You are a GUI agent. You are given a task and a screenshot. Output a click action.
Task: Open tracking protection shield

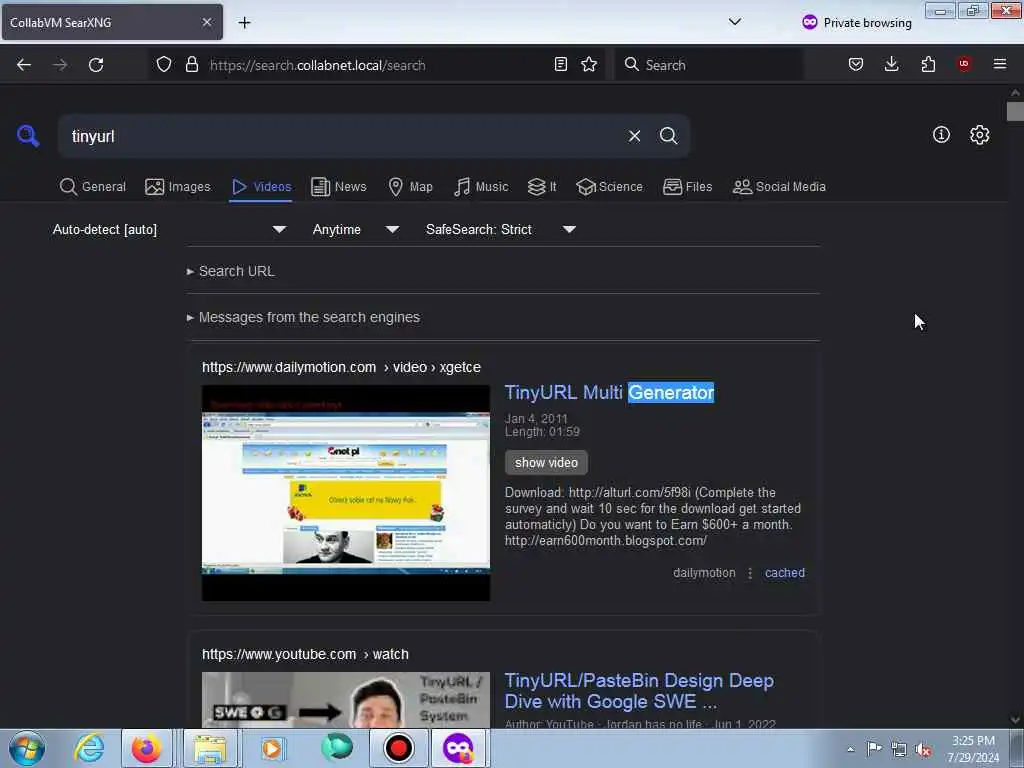click(164, 65)
